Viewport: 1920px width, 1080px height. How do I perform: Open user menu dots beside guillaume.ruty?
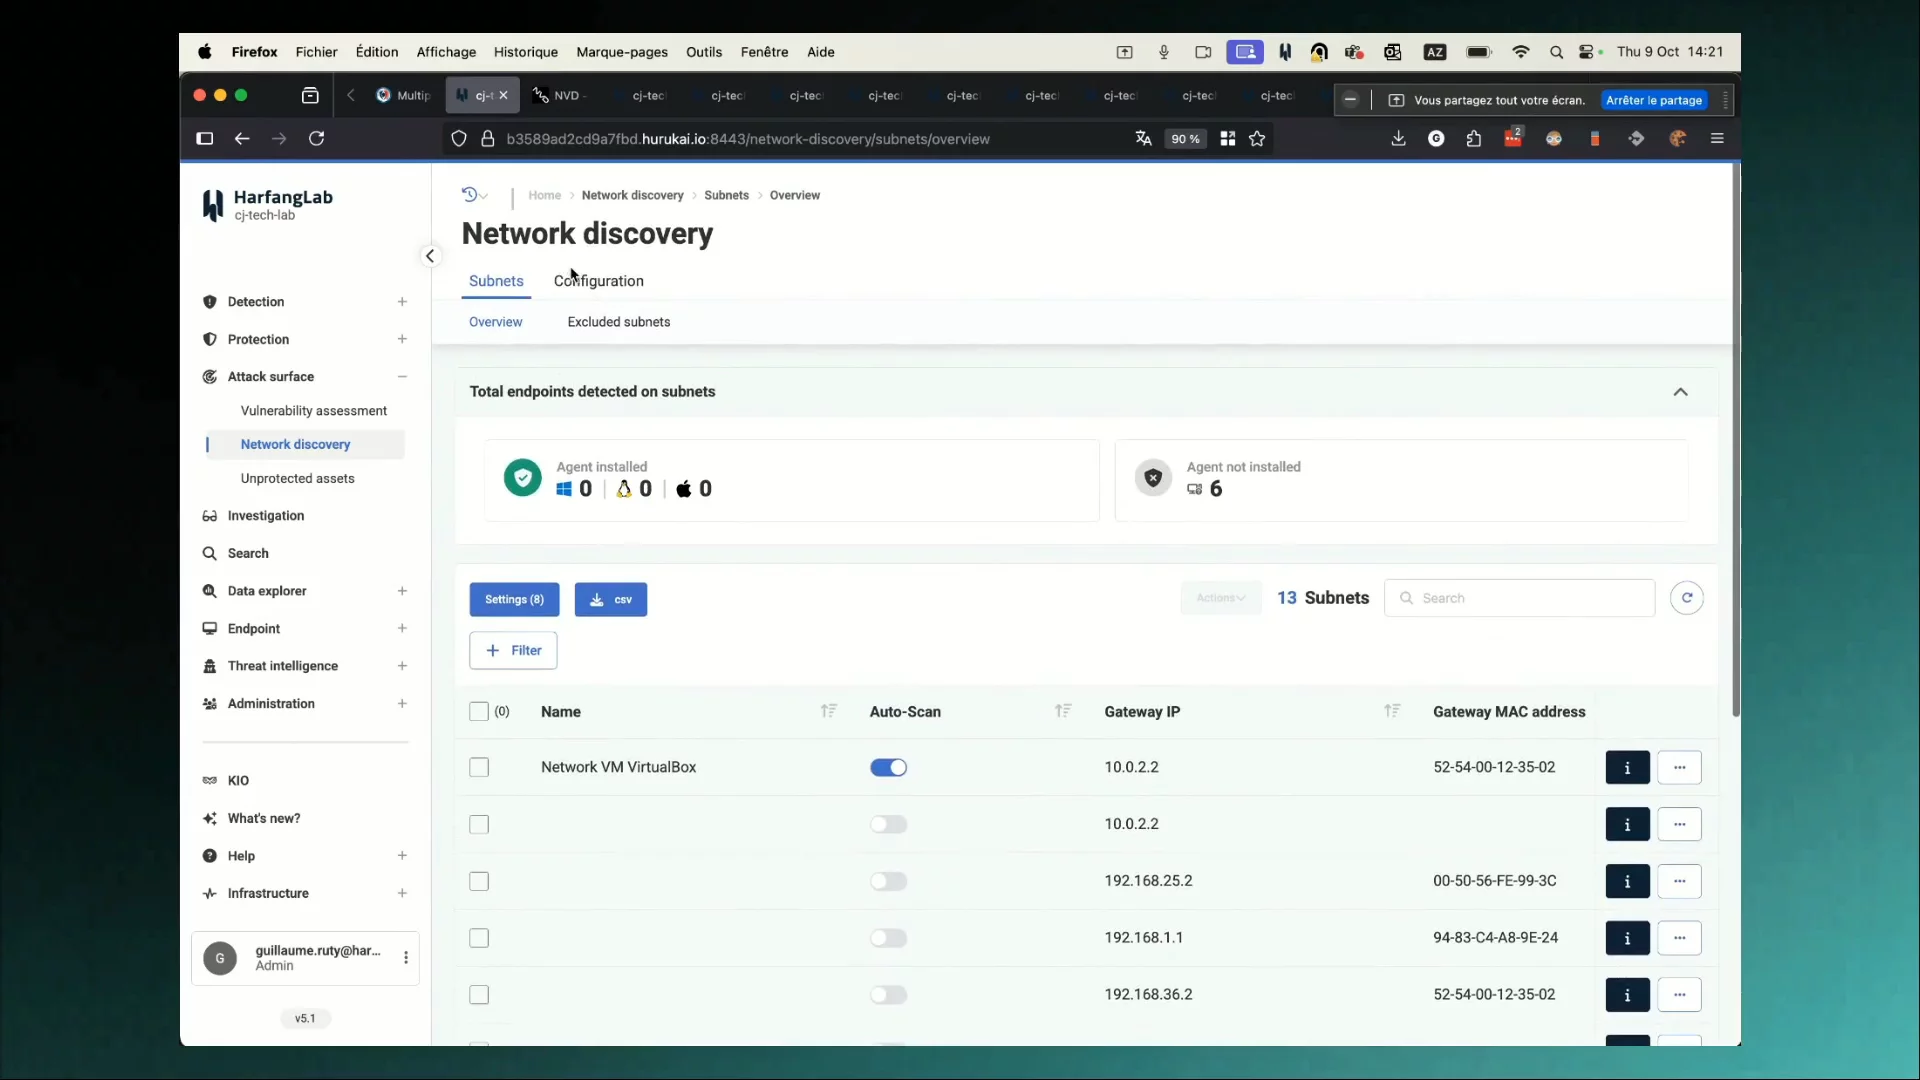406,958
